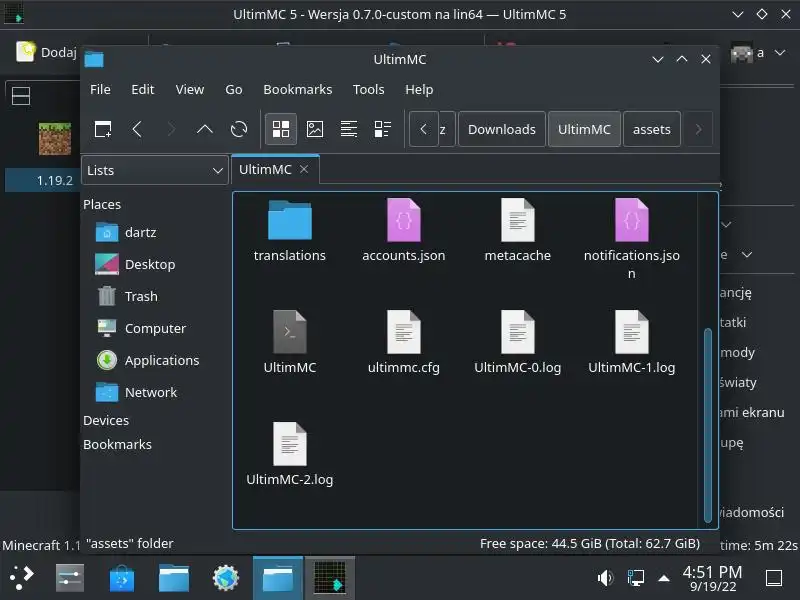
Task: Click the Downloads path button
Action: point(502,129)
